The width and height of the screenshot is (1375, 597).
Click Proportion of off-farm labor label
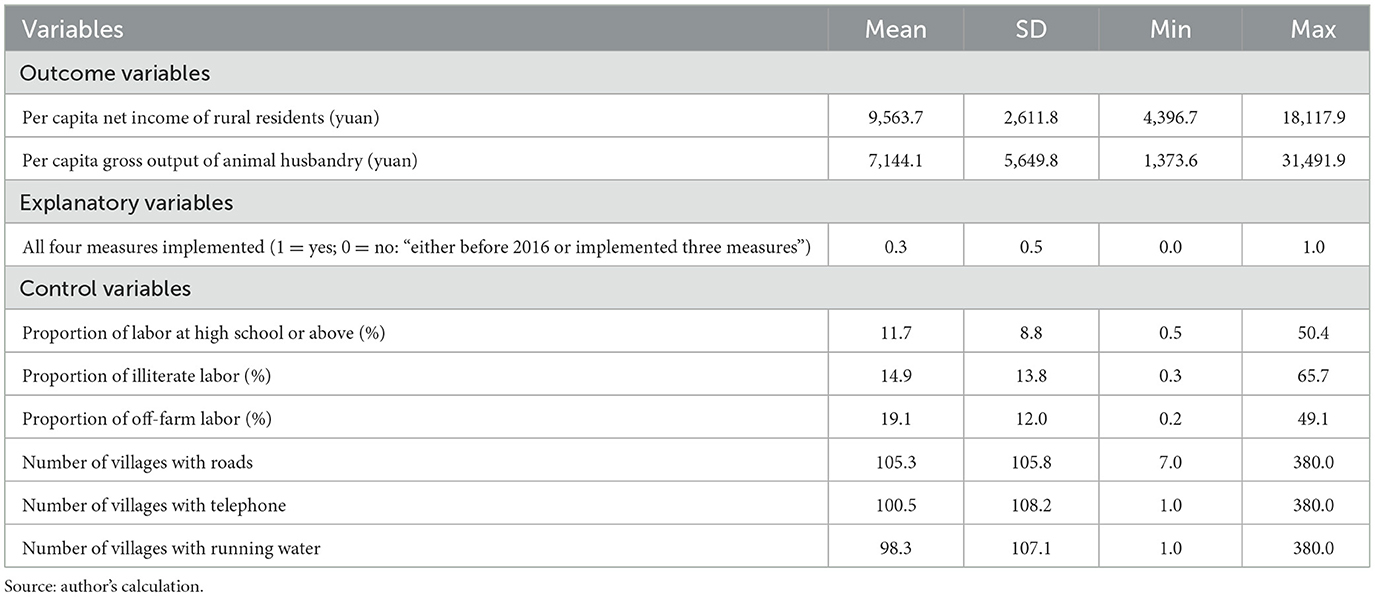coord(148,418)
